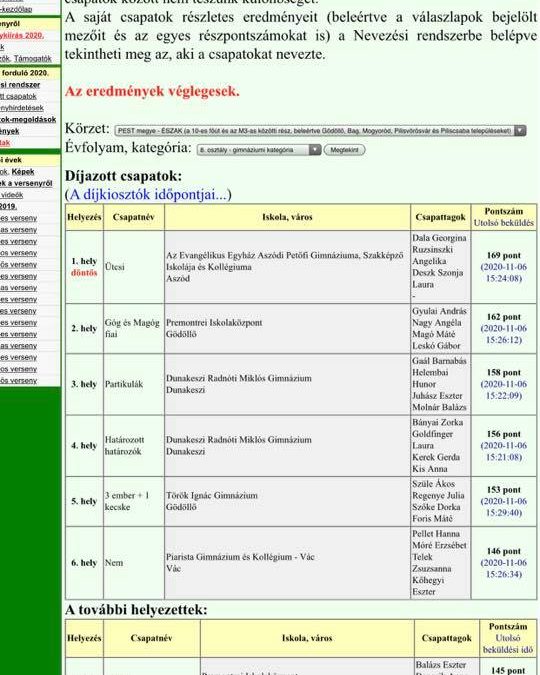Click the Aszódi Petőfi Gimnáziuma school cell
540x675 pixels.
[x=285, y=267]
